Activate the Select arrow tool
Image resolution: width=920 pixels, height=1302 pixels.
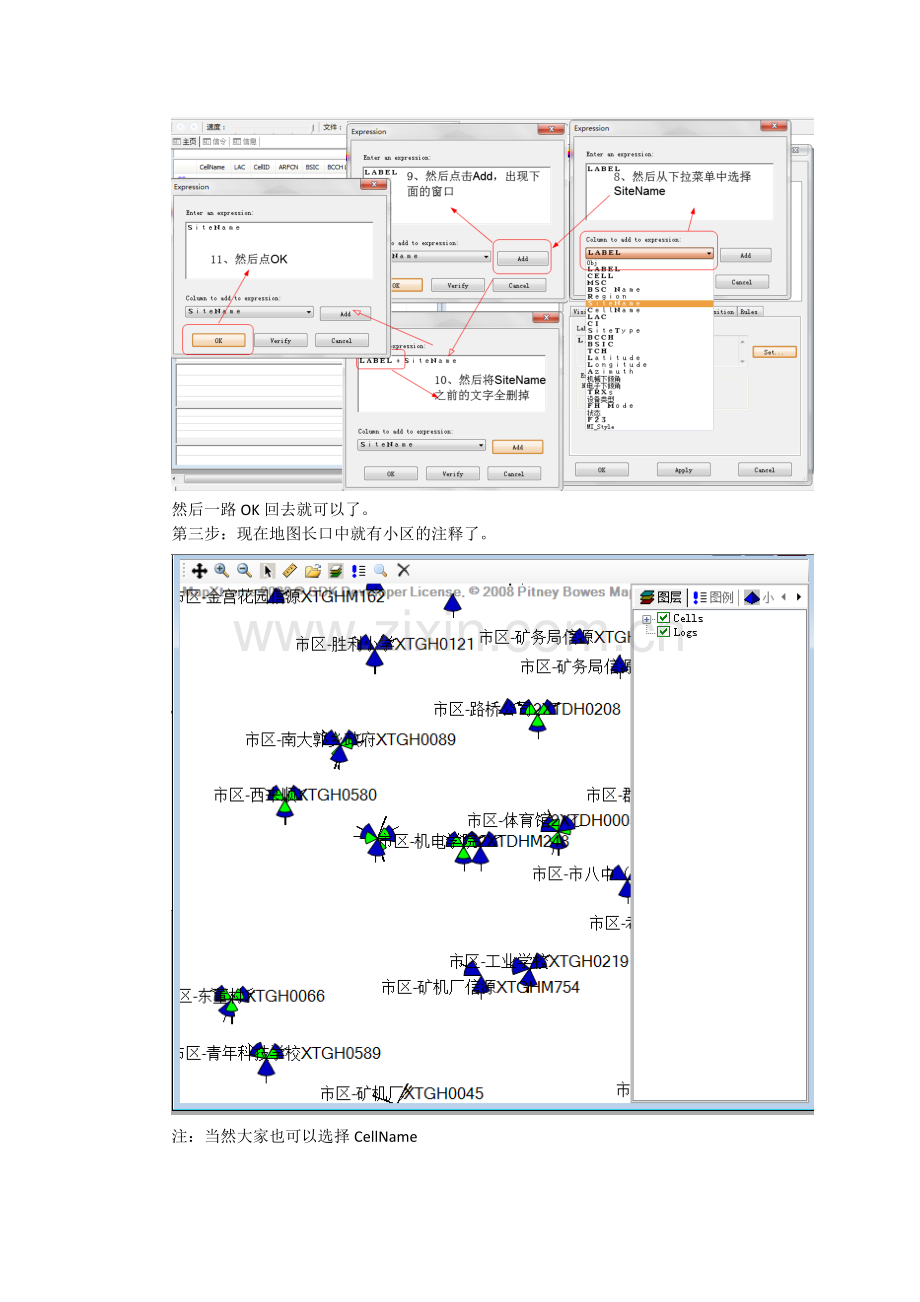[266, 570]
